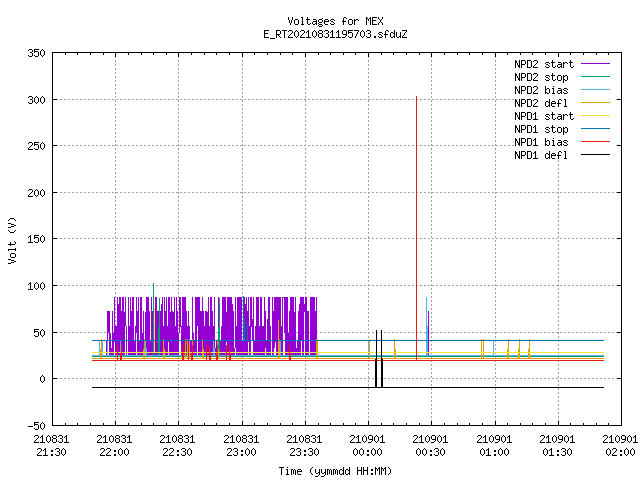This screenshot has width=640, height=480.
Task: Click the x-axis tick 210831 21:30
Action: click(x=51, y=446)
